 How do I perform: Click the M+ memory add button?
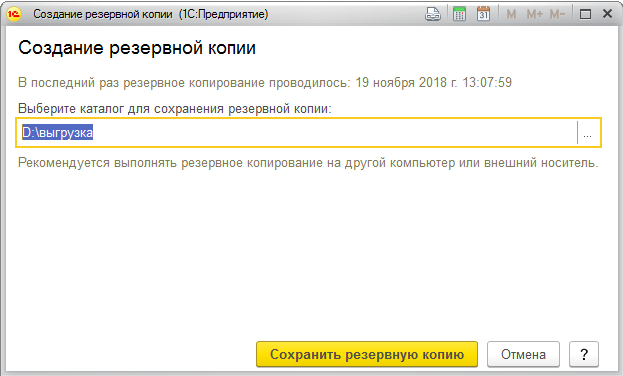[x=534, y=14]
